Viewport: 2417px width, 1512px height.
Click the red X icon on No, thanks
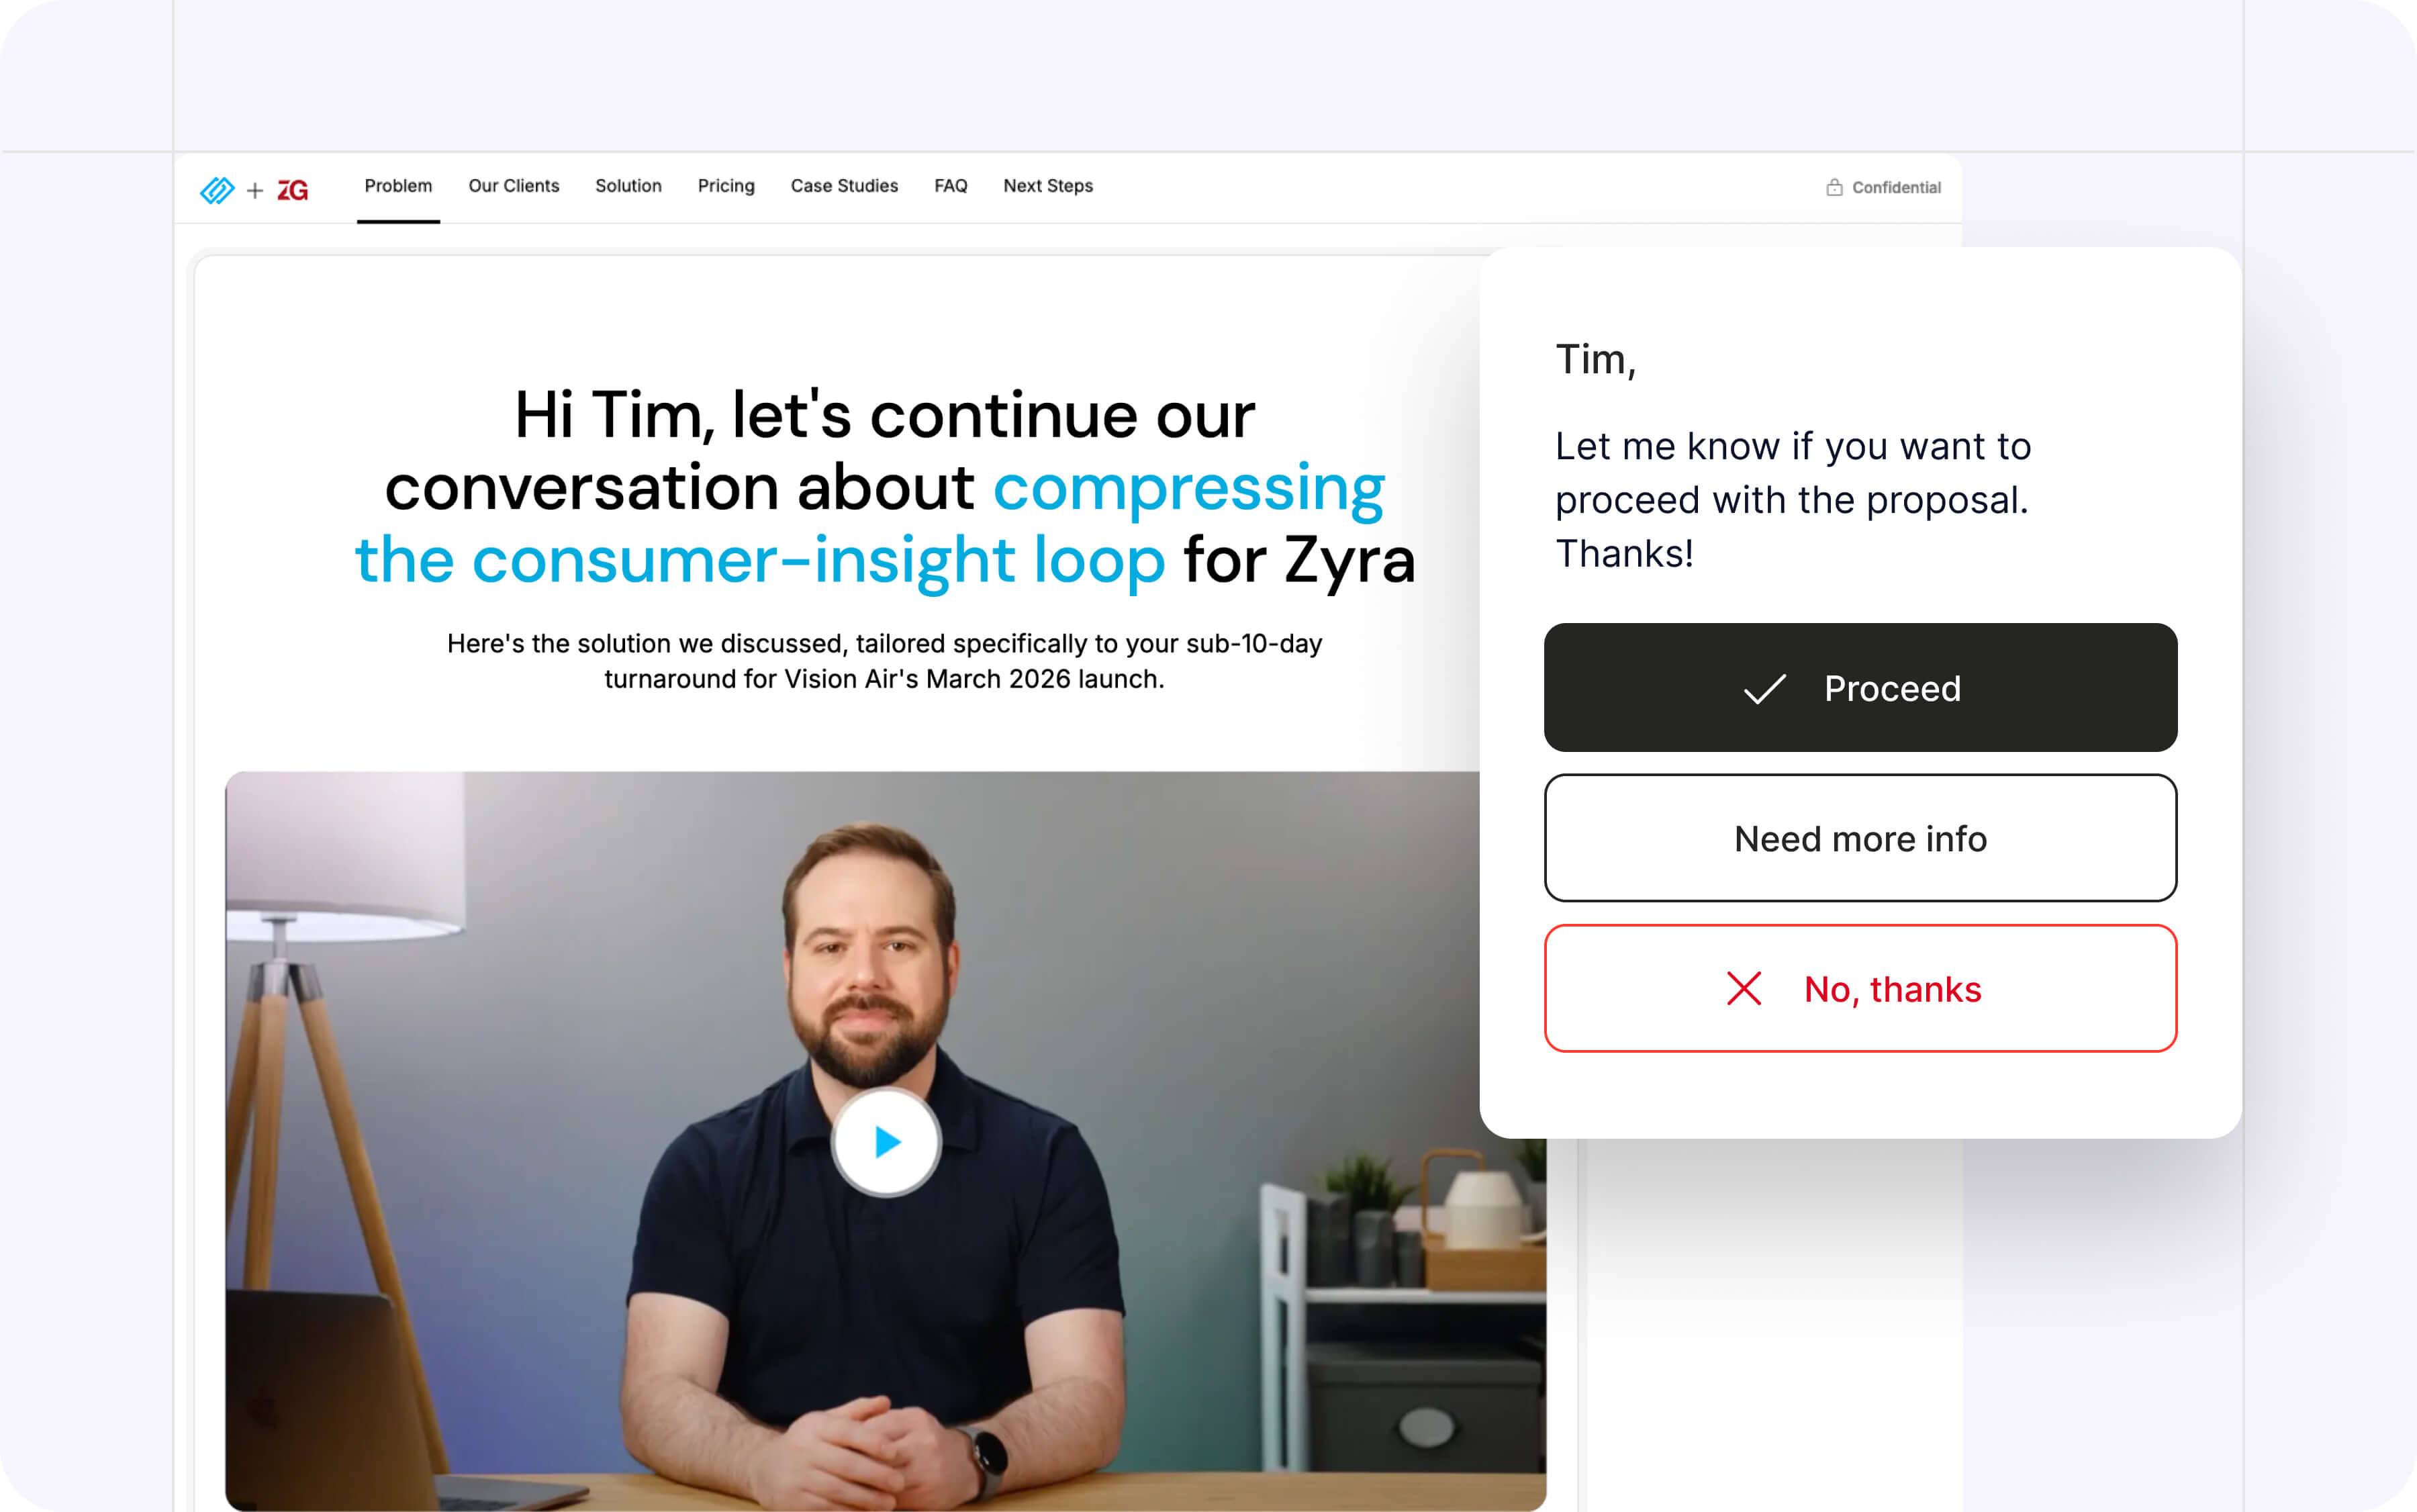1743,988
